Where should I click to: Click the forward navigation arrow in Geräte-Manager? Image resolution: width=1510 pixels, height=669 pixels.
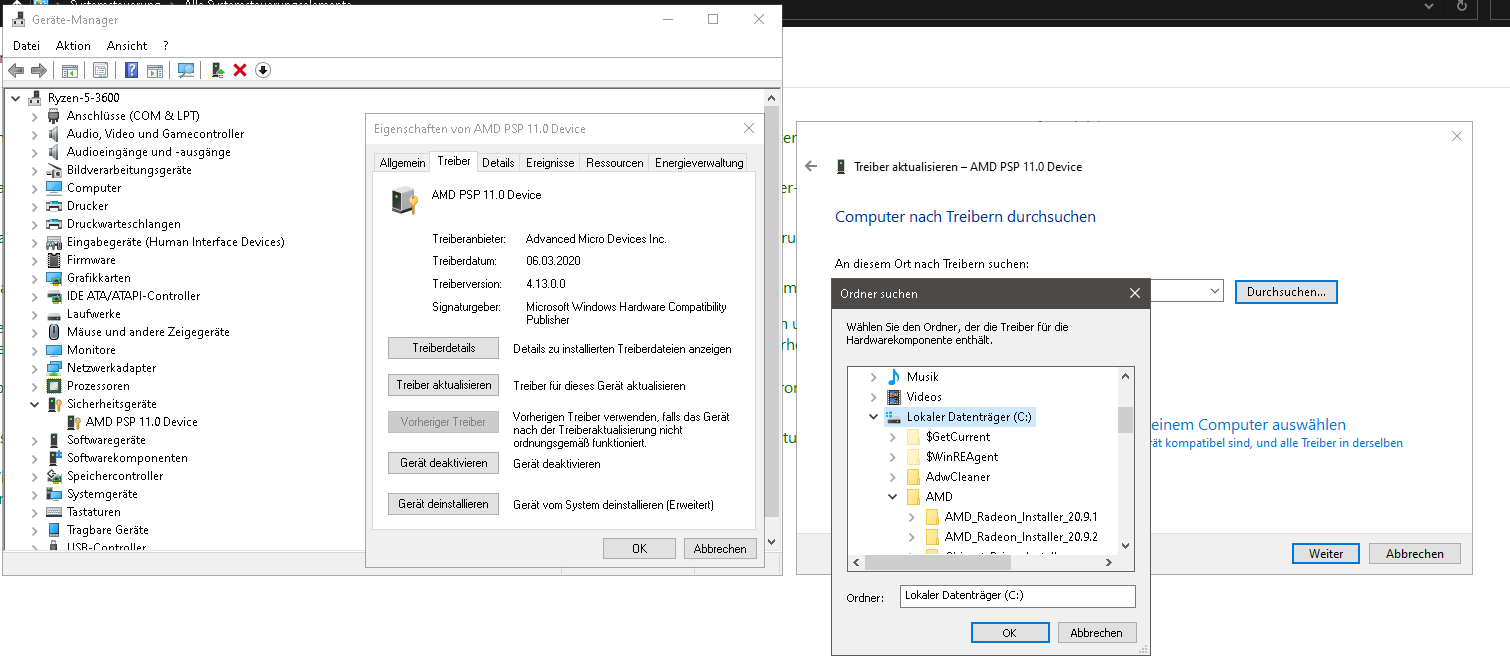point(38,70)
